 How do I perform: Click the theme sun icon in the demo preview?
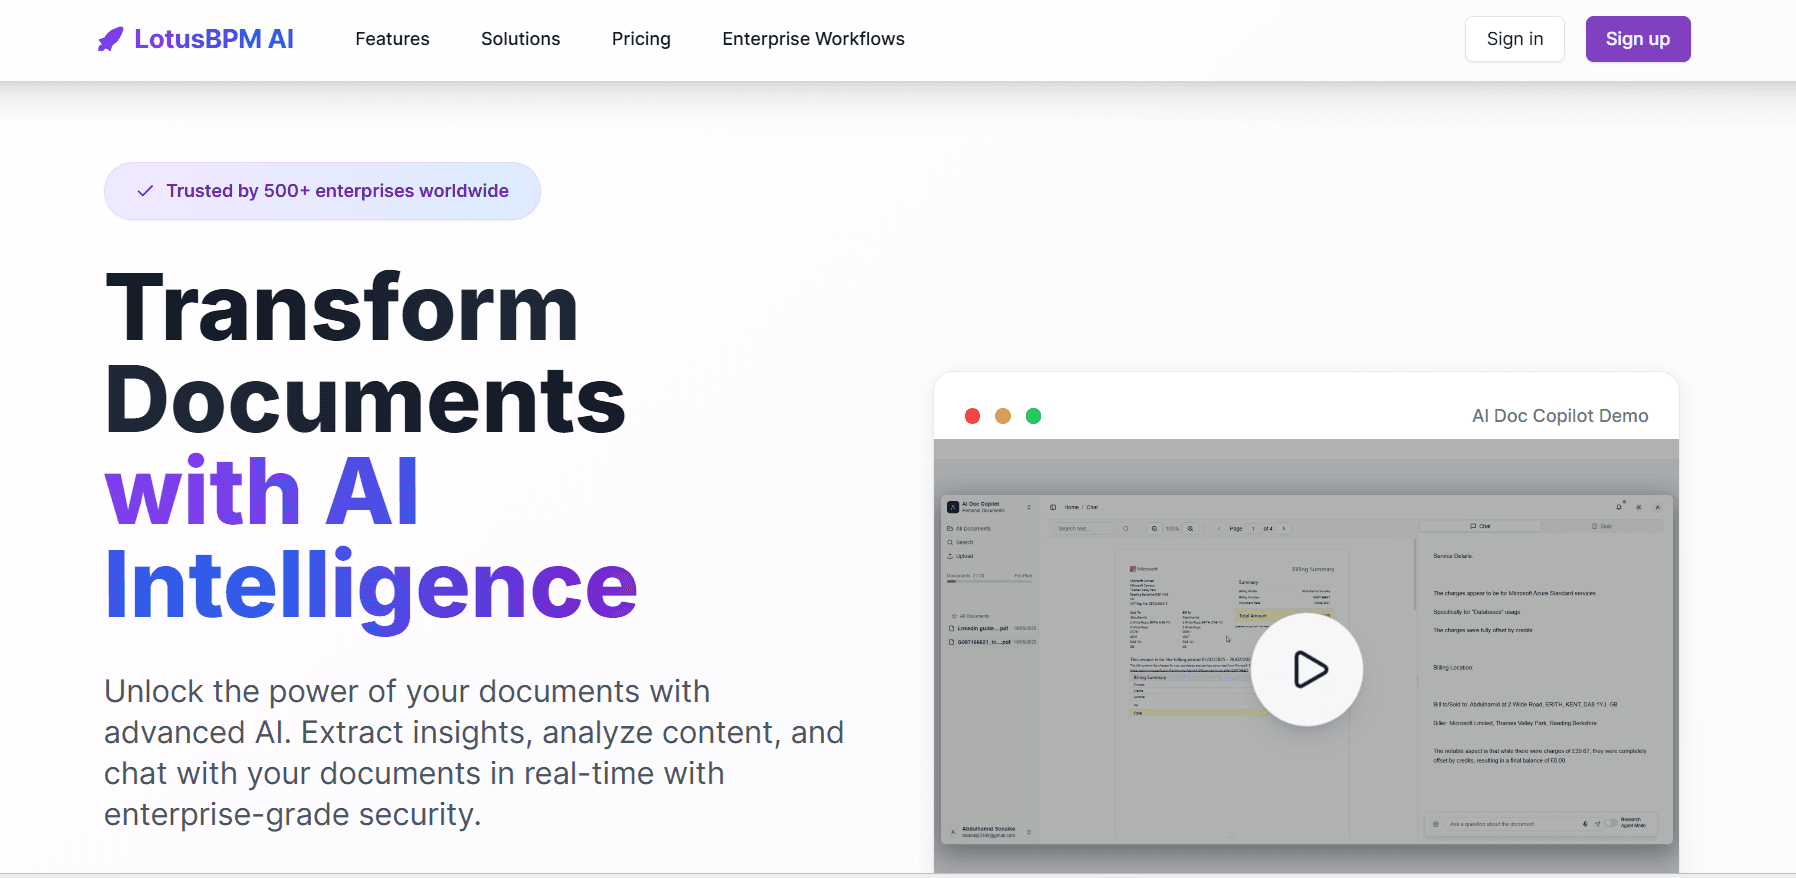(1639, 507)
